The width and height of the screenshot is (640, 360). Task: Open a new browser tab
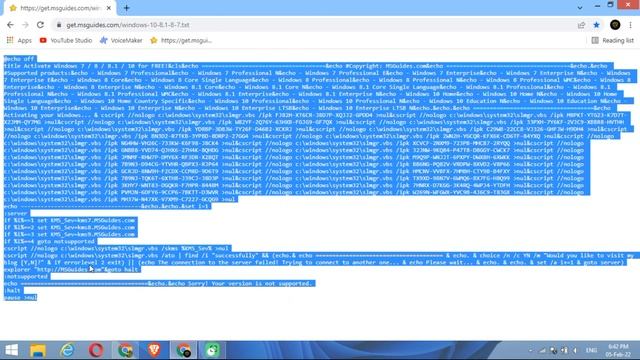point(127,8)
